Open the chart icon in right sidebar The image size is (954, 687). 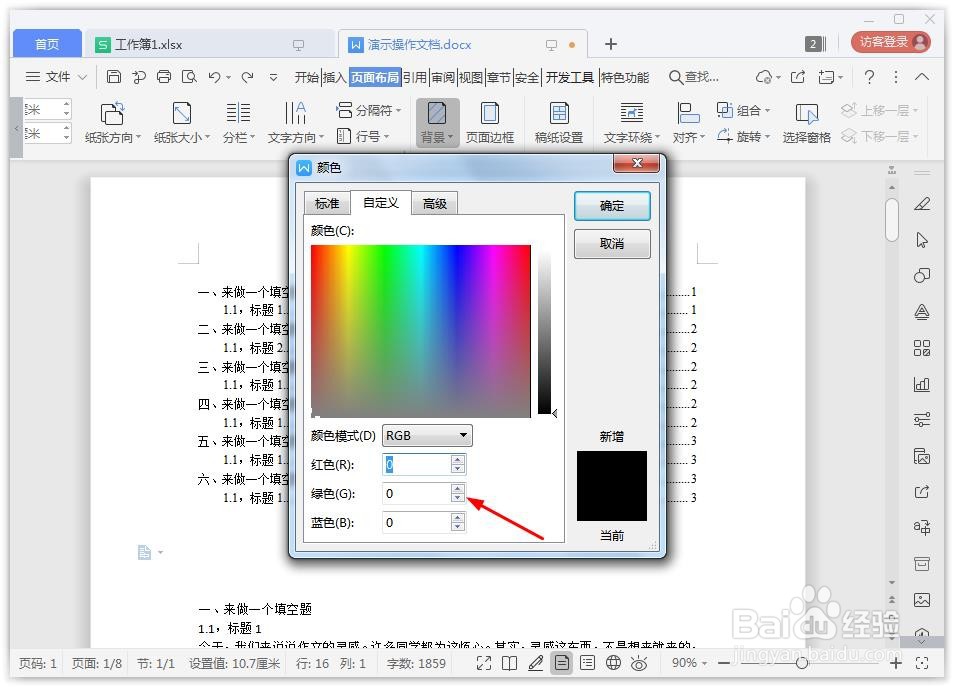tap(921, 384)
